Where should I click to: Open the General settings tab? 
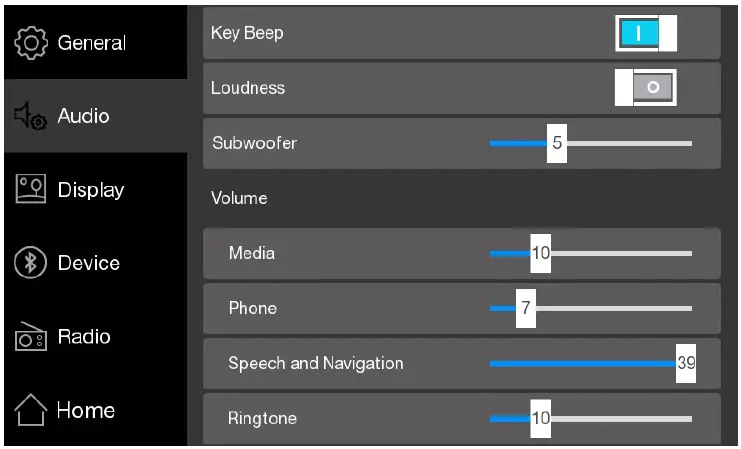[x=91, y=43]
